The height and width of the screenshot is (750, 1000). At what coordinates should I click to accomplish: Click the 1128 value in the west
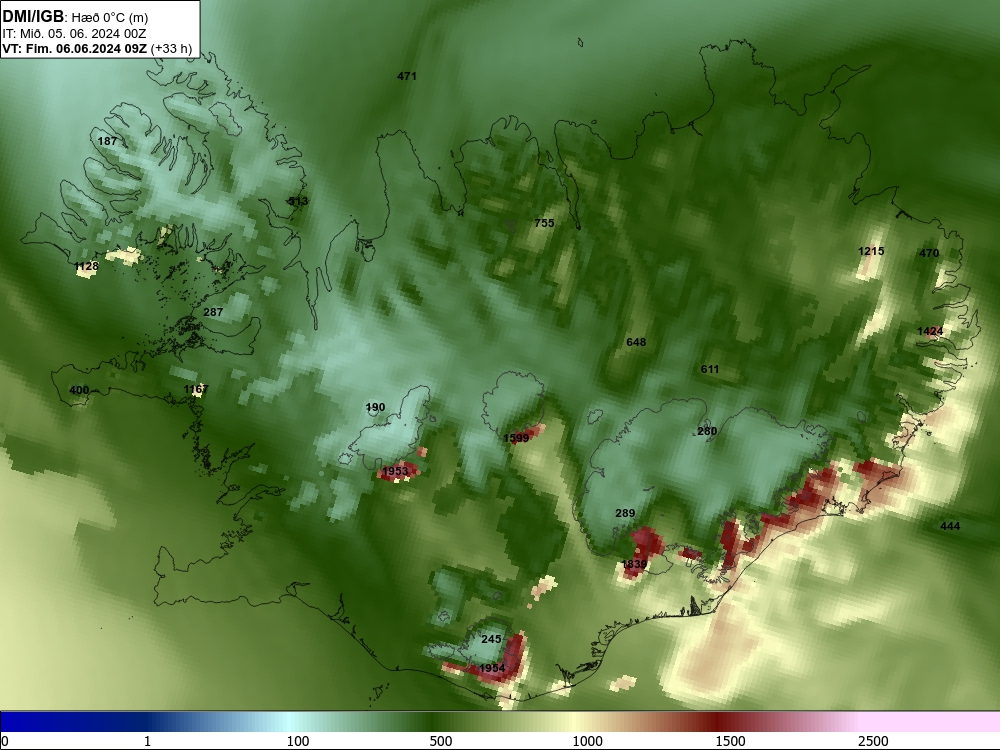(86, 266)
